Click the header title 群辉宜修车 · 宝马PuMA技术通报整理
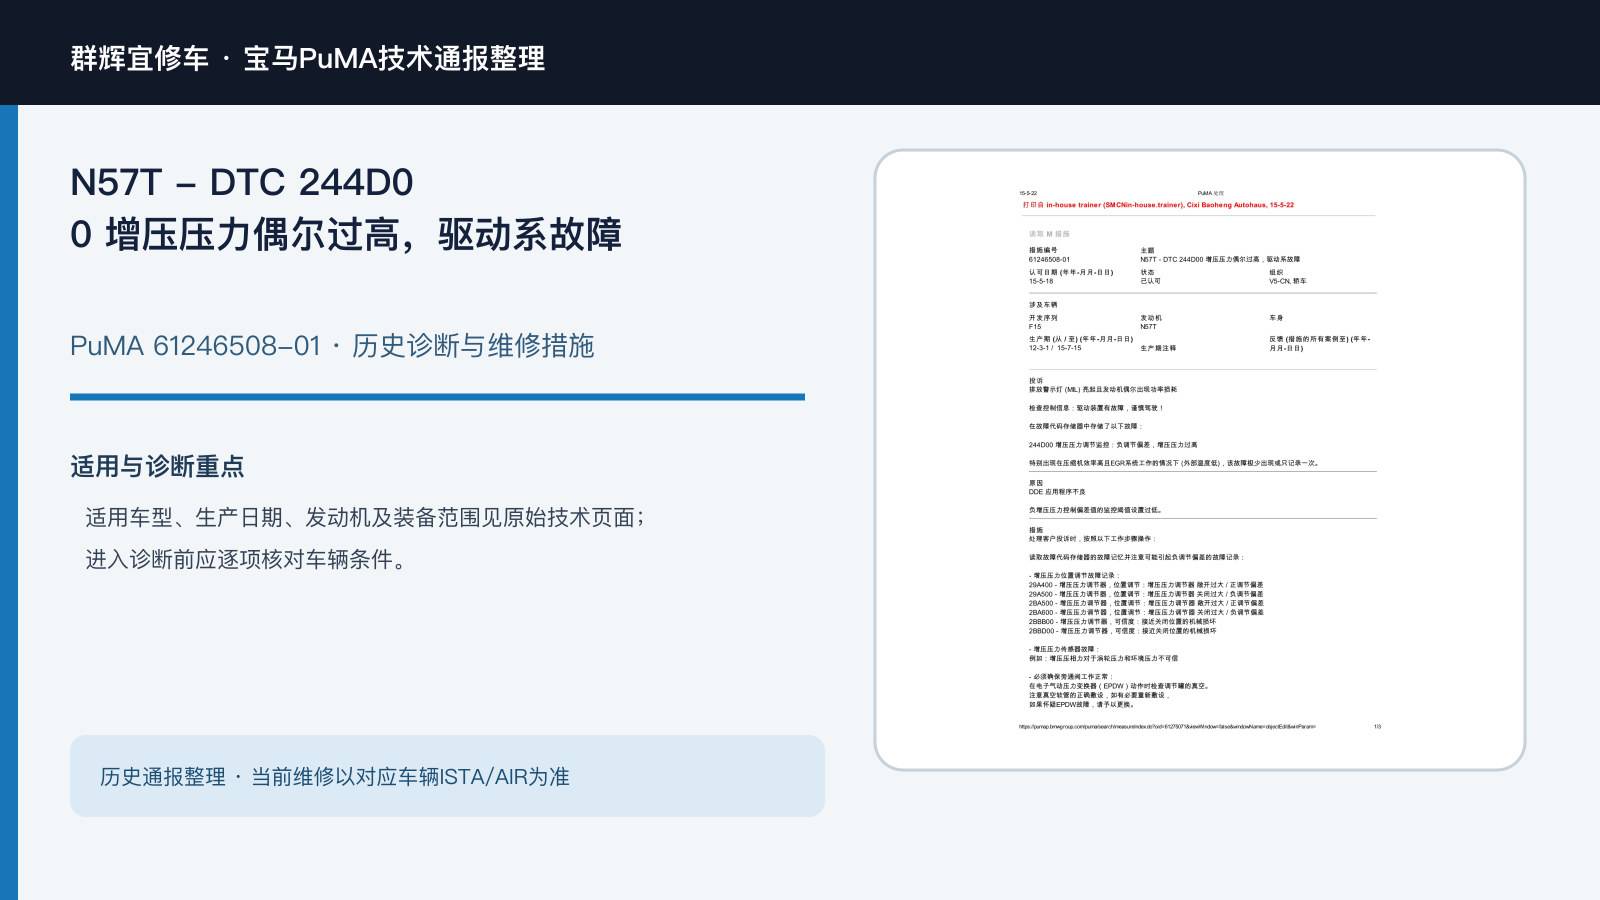1600x900 pixels. (x=308, y=58)
